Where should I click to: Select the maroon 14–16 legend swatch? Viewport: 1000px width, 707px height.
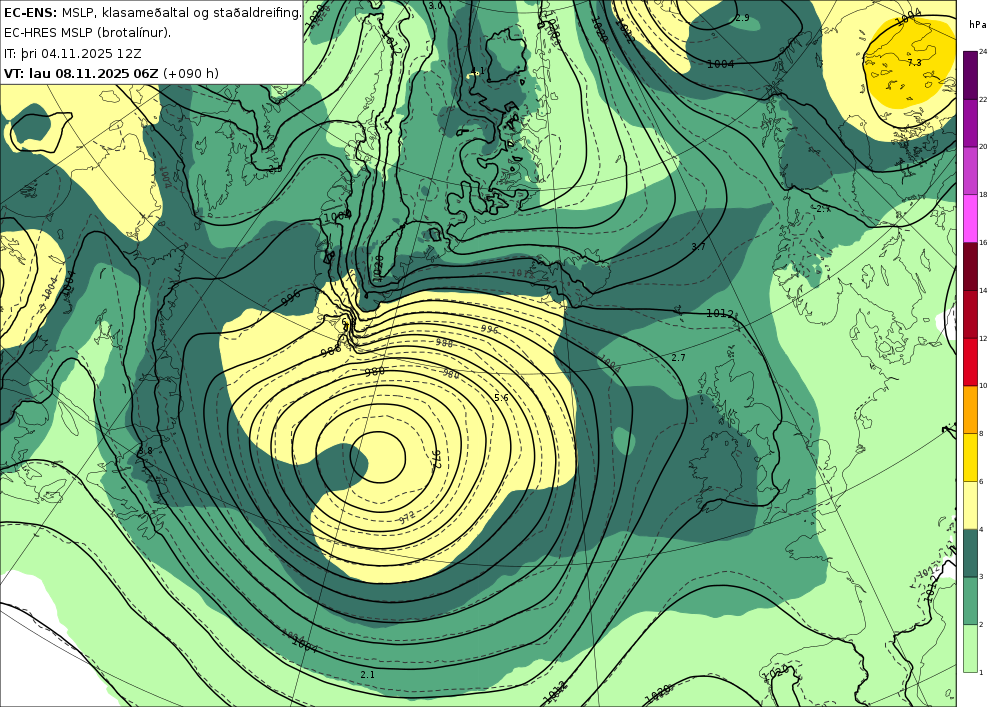click(970, 266)
